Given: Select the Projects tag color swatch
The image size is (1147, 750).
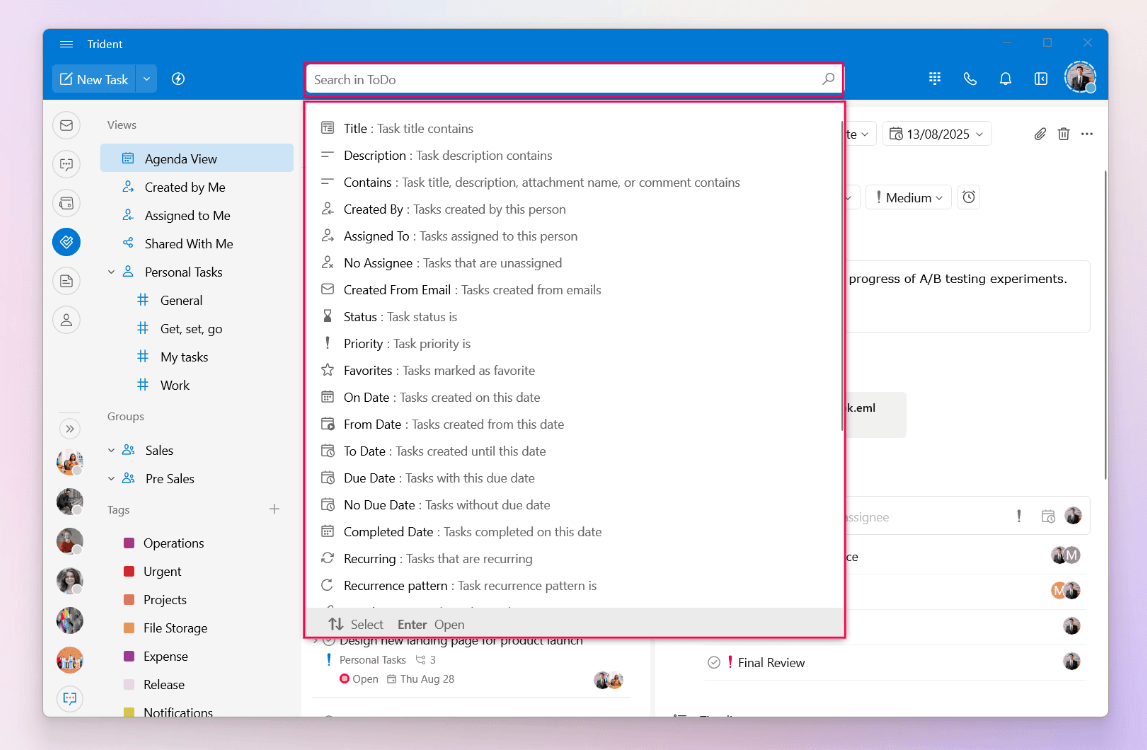Looking at the screenshot, I should point(129,599).
